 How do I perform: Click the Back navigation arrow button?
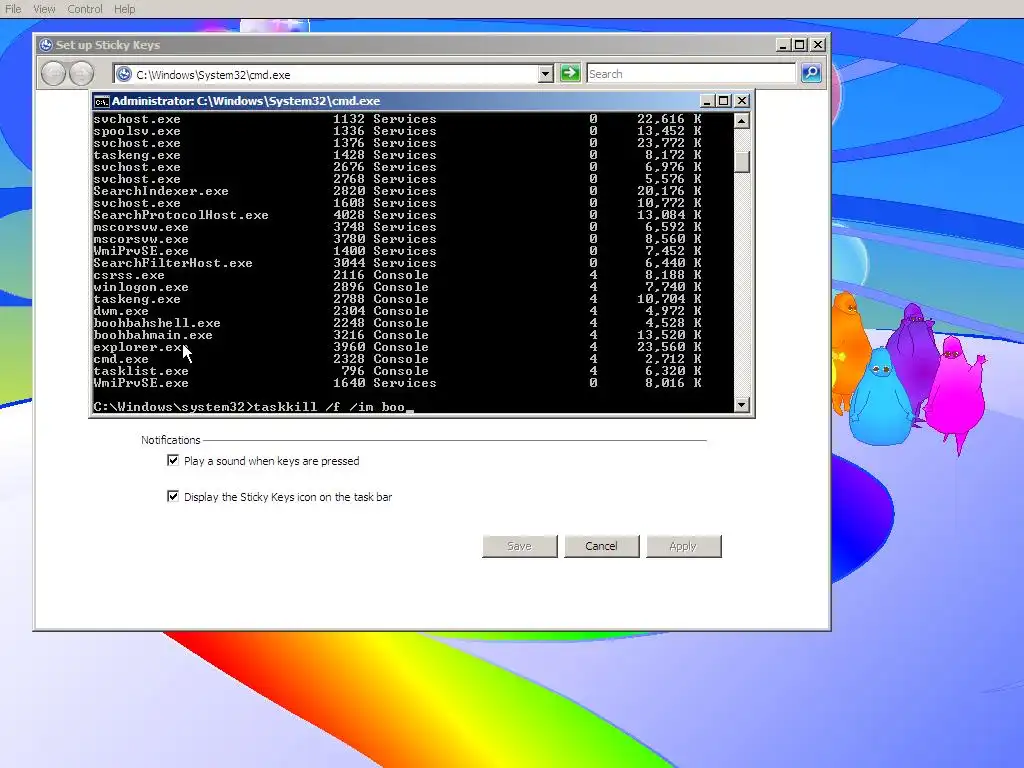click(54, 73)
